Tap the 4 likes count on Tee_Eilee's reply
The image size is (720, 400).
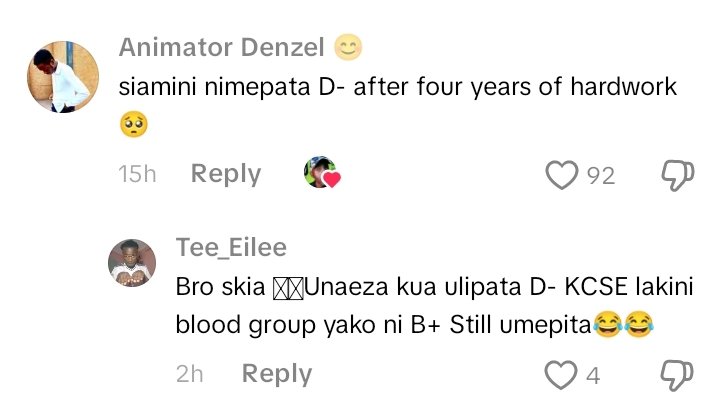tap(593, 376)
